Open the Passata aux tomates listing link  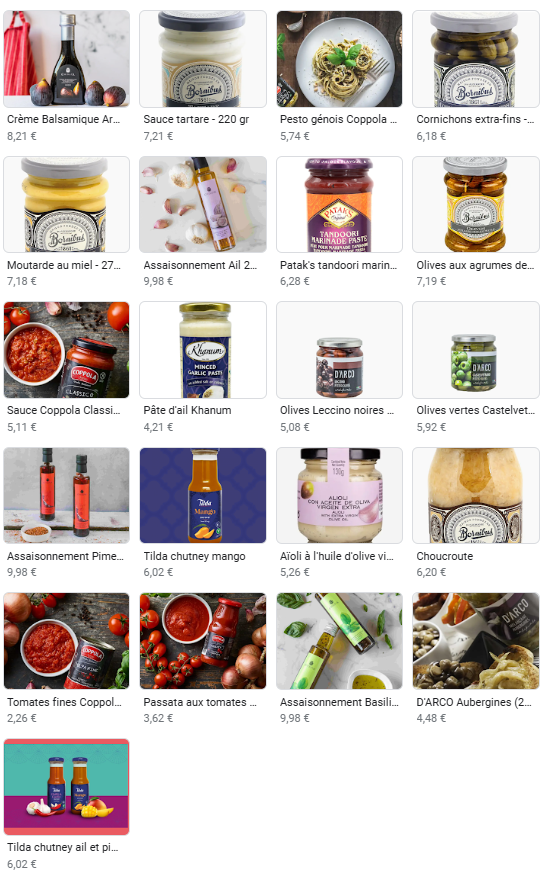tap(200, 702)
